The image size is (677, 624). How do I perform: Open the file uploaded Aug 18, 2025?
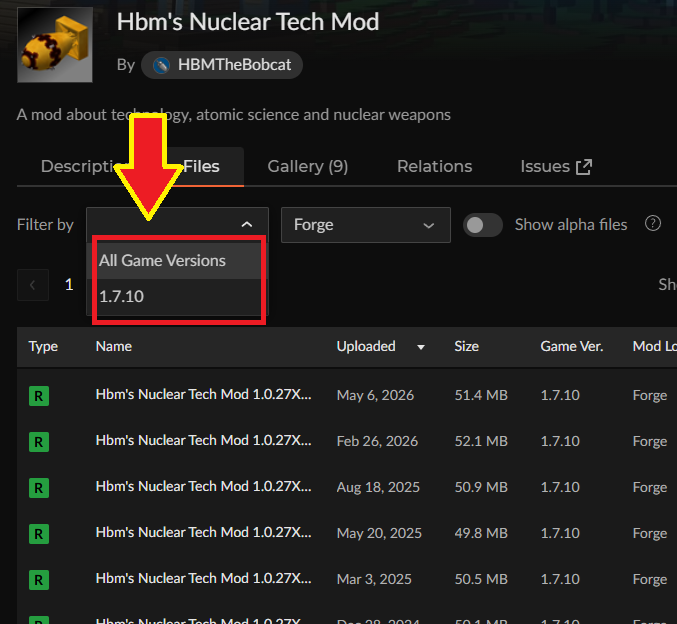pos(203,487)
